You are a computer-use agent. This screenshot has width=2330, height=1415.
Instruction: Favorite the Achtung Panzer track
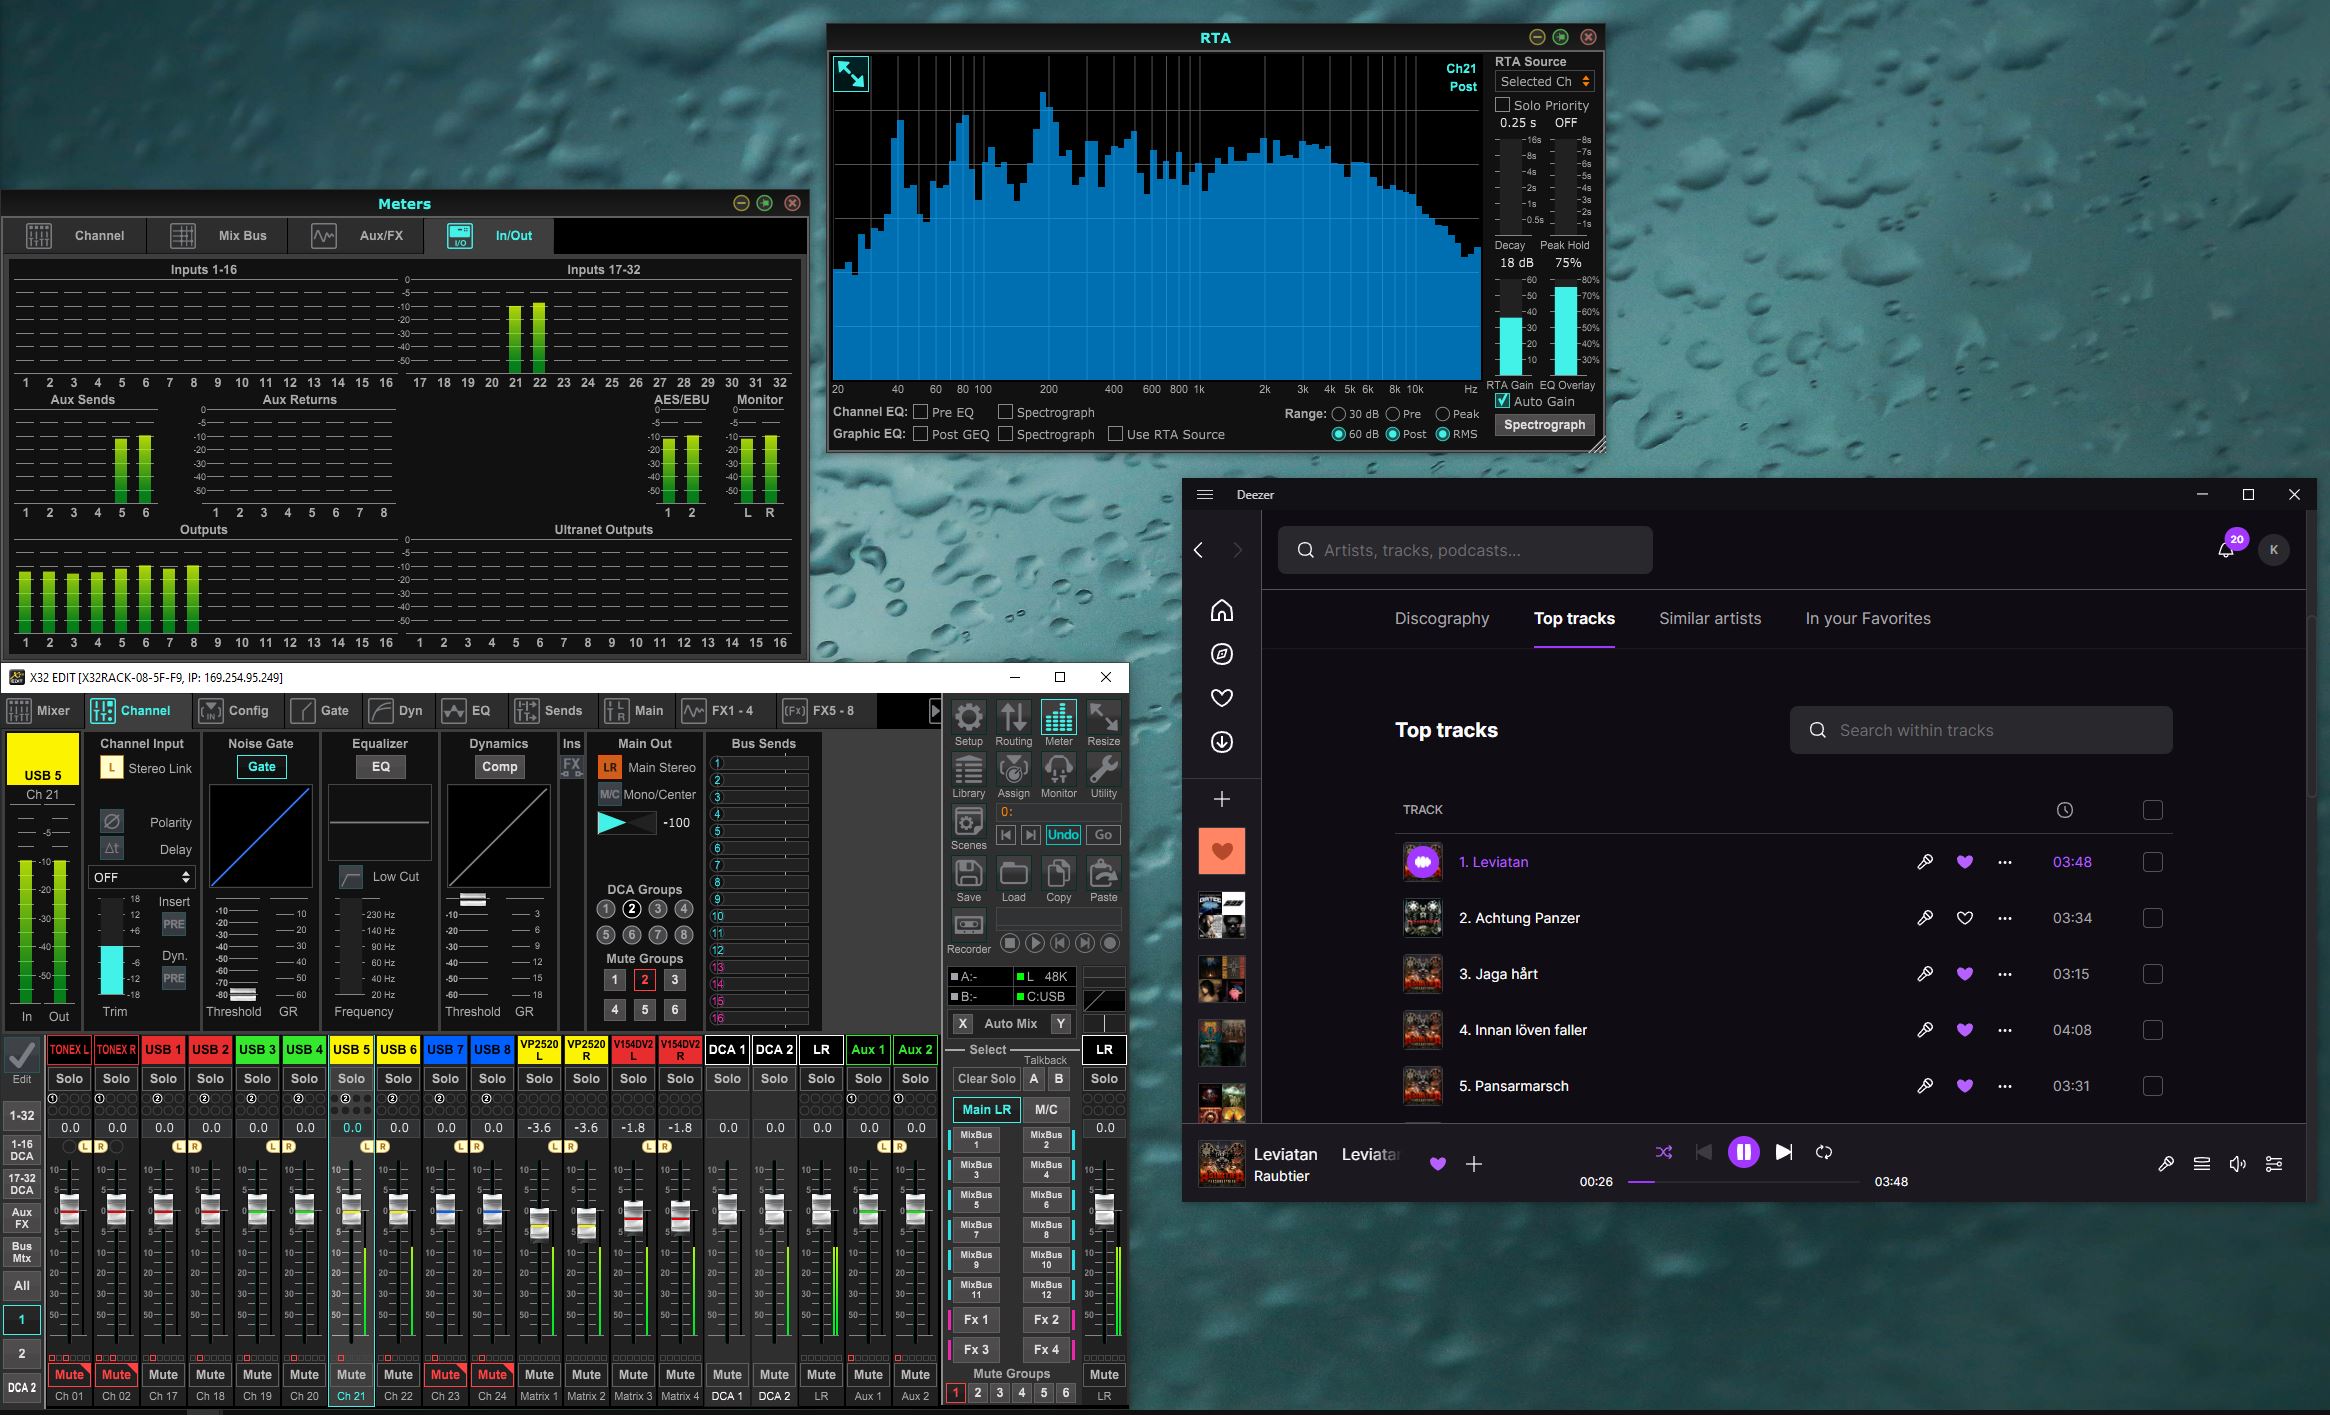pyautogui.click(x=1964, y=918)
